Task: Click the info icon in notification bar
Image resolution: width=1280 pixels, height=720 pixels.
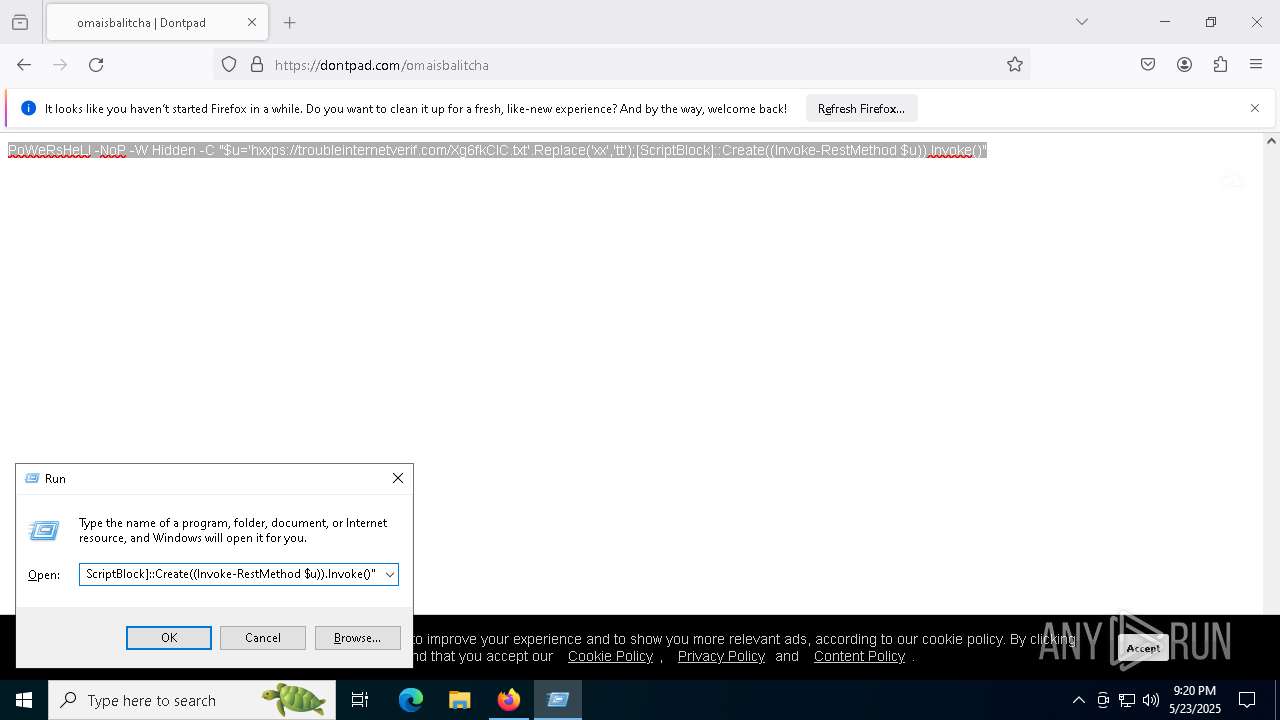Action: pyautogui.click(x=28, y=108)
